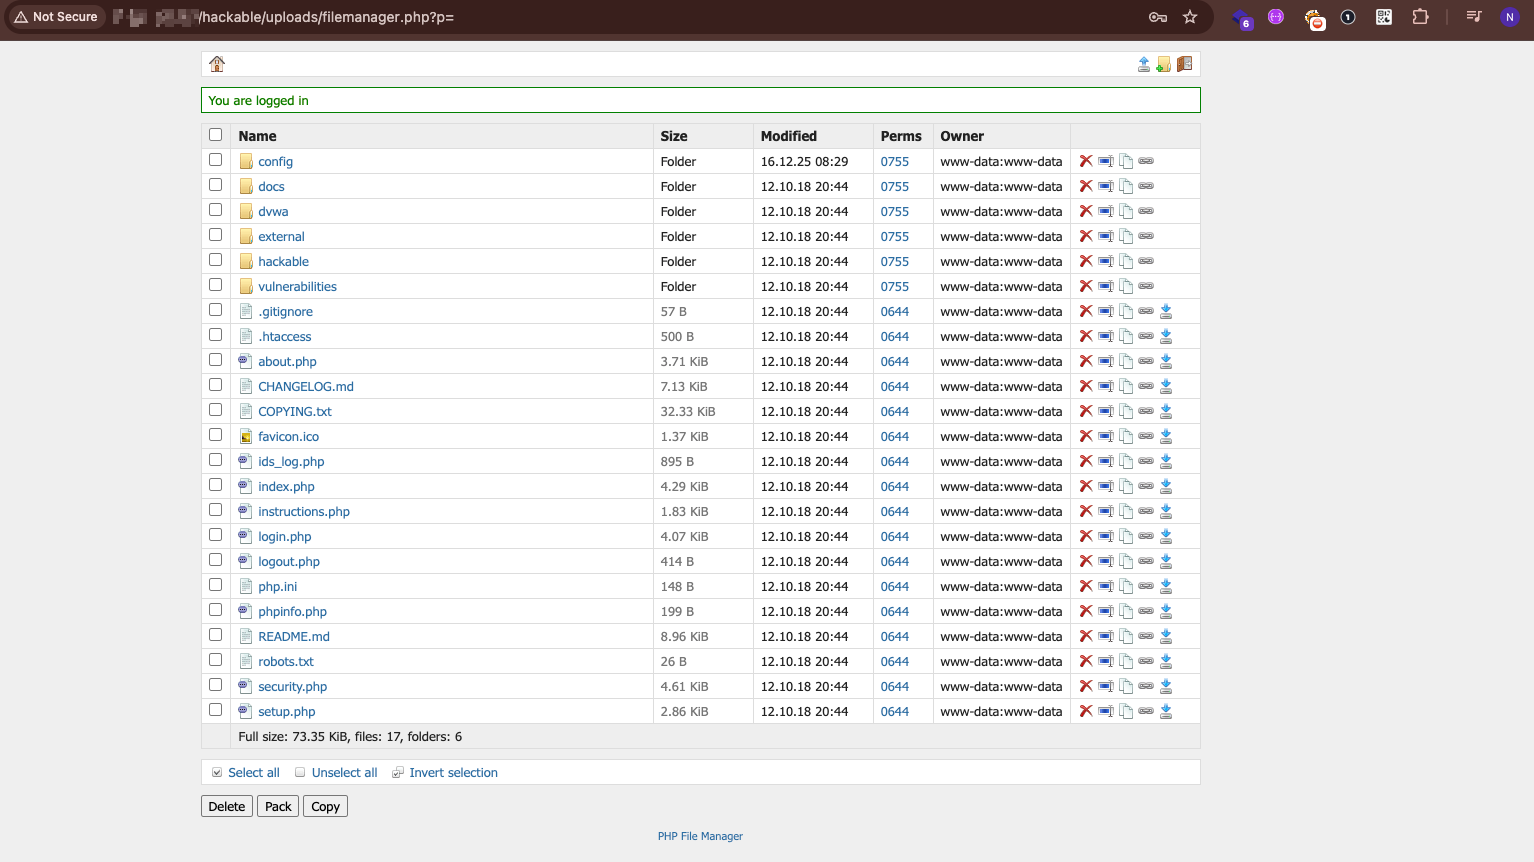
Task: Download setup.php using its download icon
Action: (x=1166, y=711)
